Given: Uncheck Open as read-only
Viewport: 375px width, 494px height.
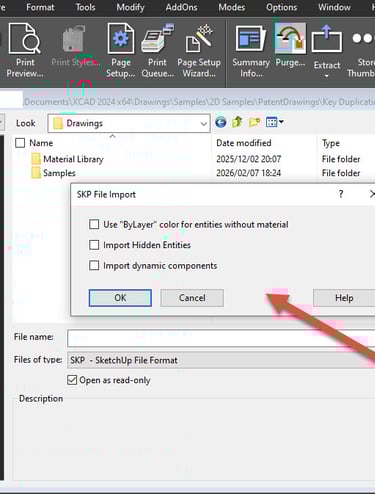Looking at the screenshot, I should point(72,380).
